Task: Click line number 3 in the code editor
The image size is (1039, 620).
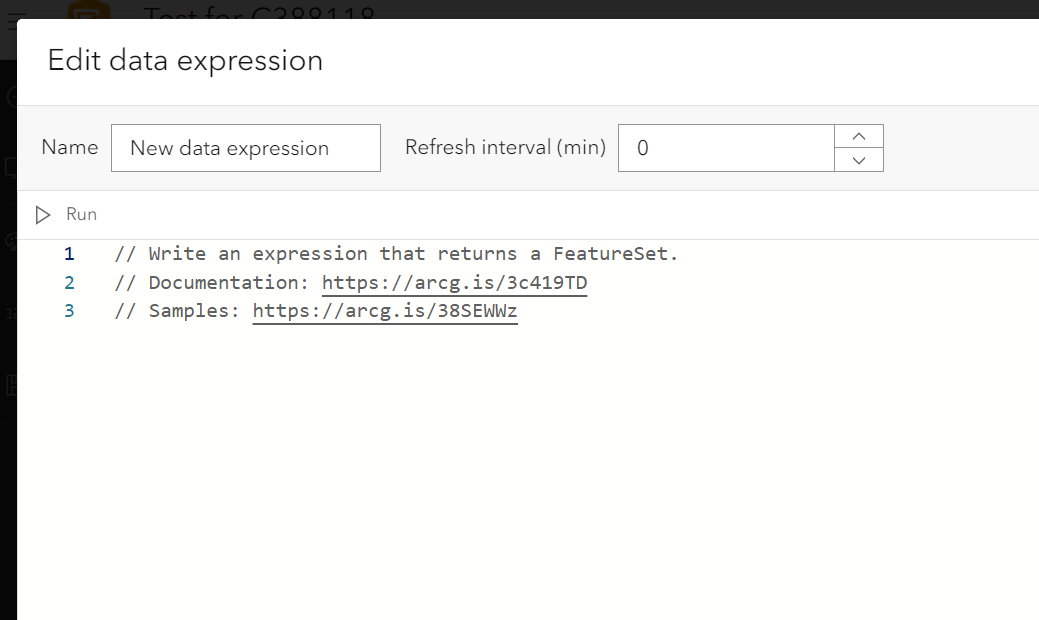Action: coord(68,310)
